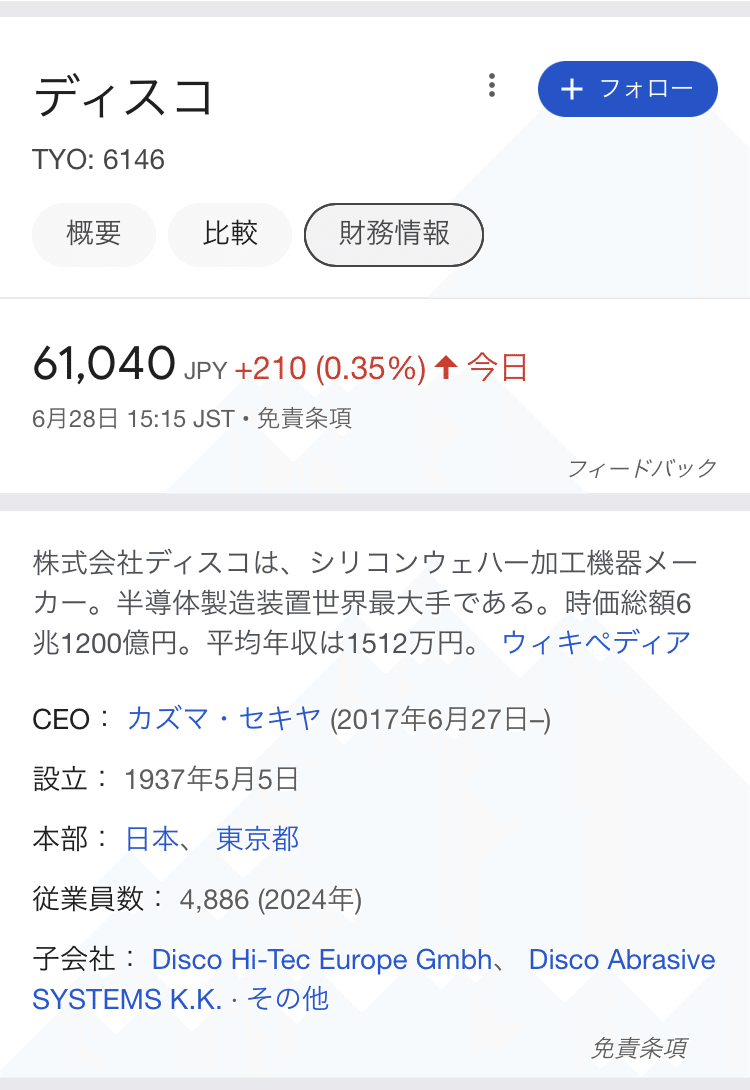Open the ウィキペディア source link
This screenshot has width=750, height=1090.
[x=596, y=641]
